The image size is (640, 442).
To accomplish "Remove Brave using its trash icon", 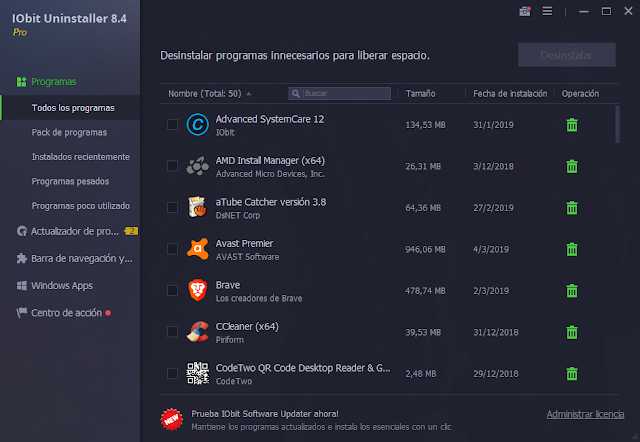I will click(572, 291).
